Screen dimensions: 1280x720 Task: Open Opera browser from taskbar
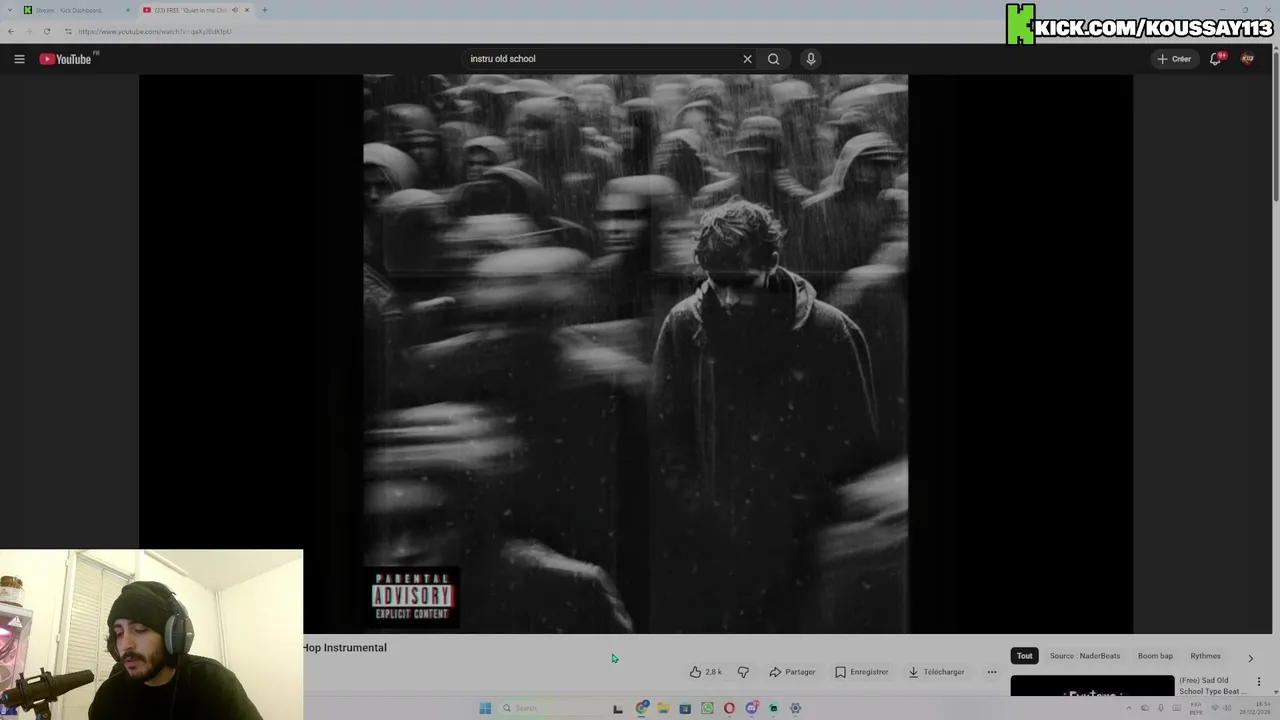(x=729, y=708)
